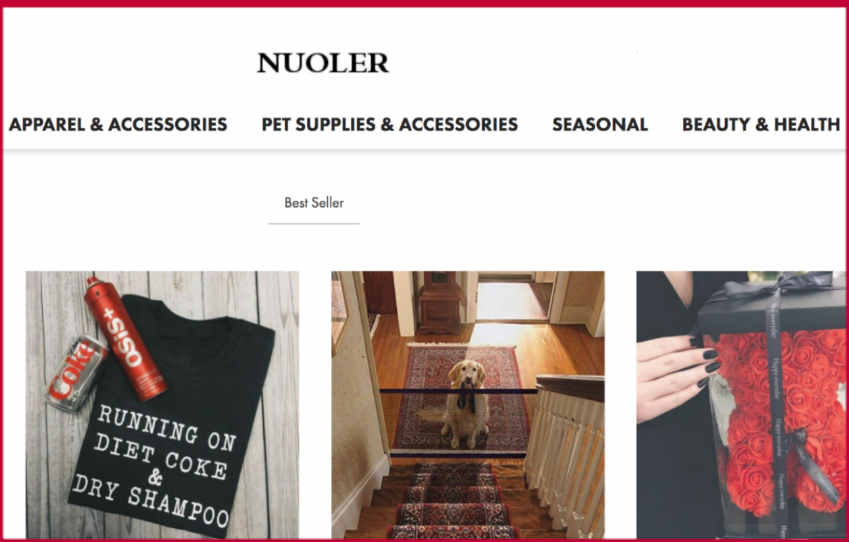Click the Running on Diet Coke shirt text
The height and width of the screenshot is (542, 849).
(157, 465)
